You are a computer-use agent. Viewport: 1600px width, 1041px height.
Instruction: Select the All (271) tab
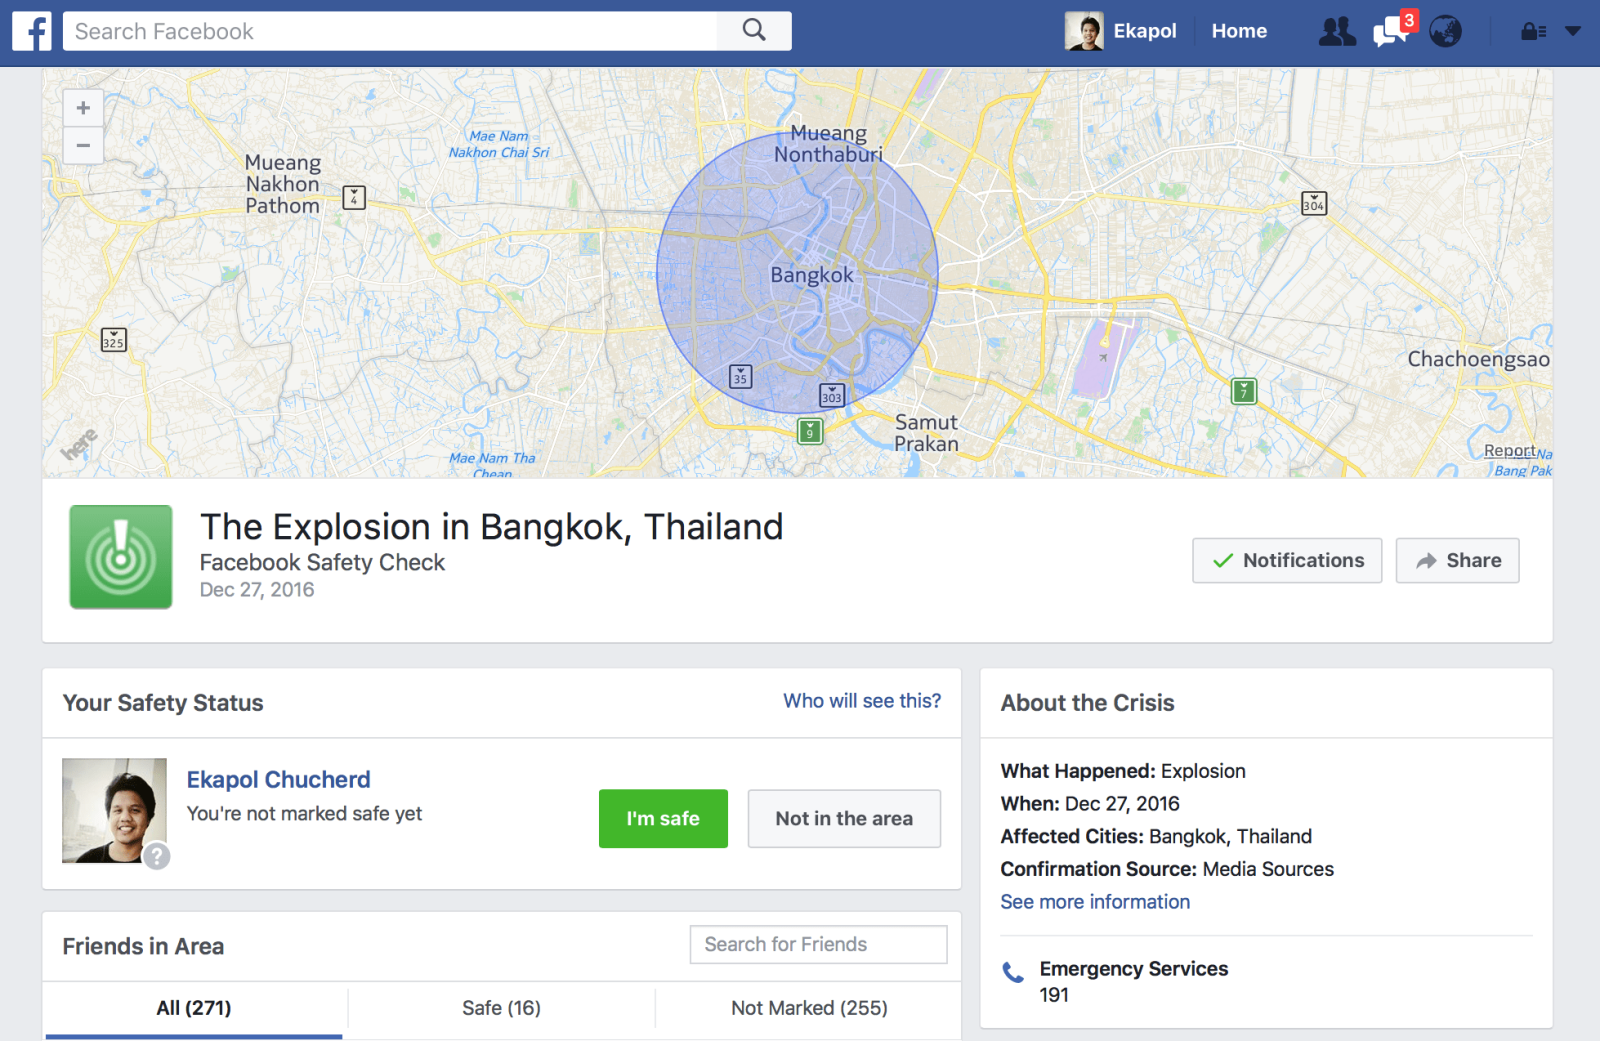point(194,1008)
